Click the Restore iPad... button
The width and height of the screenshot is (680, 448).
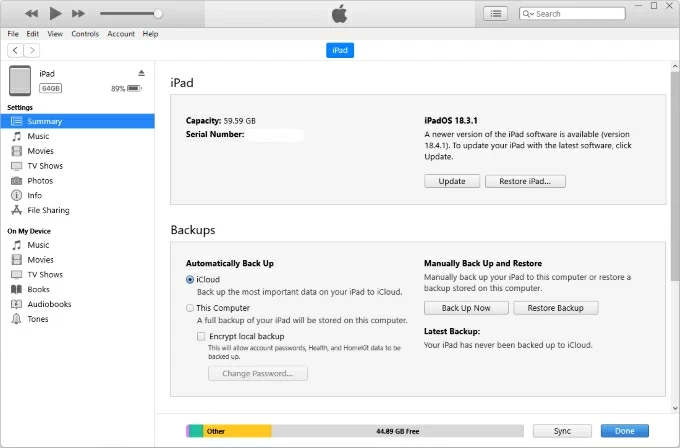[525, 181]
